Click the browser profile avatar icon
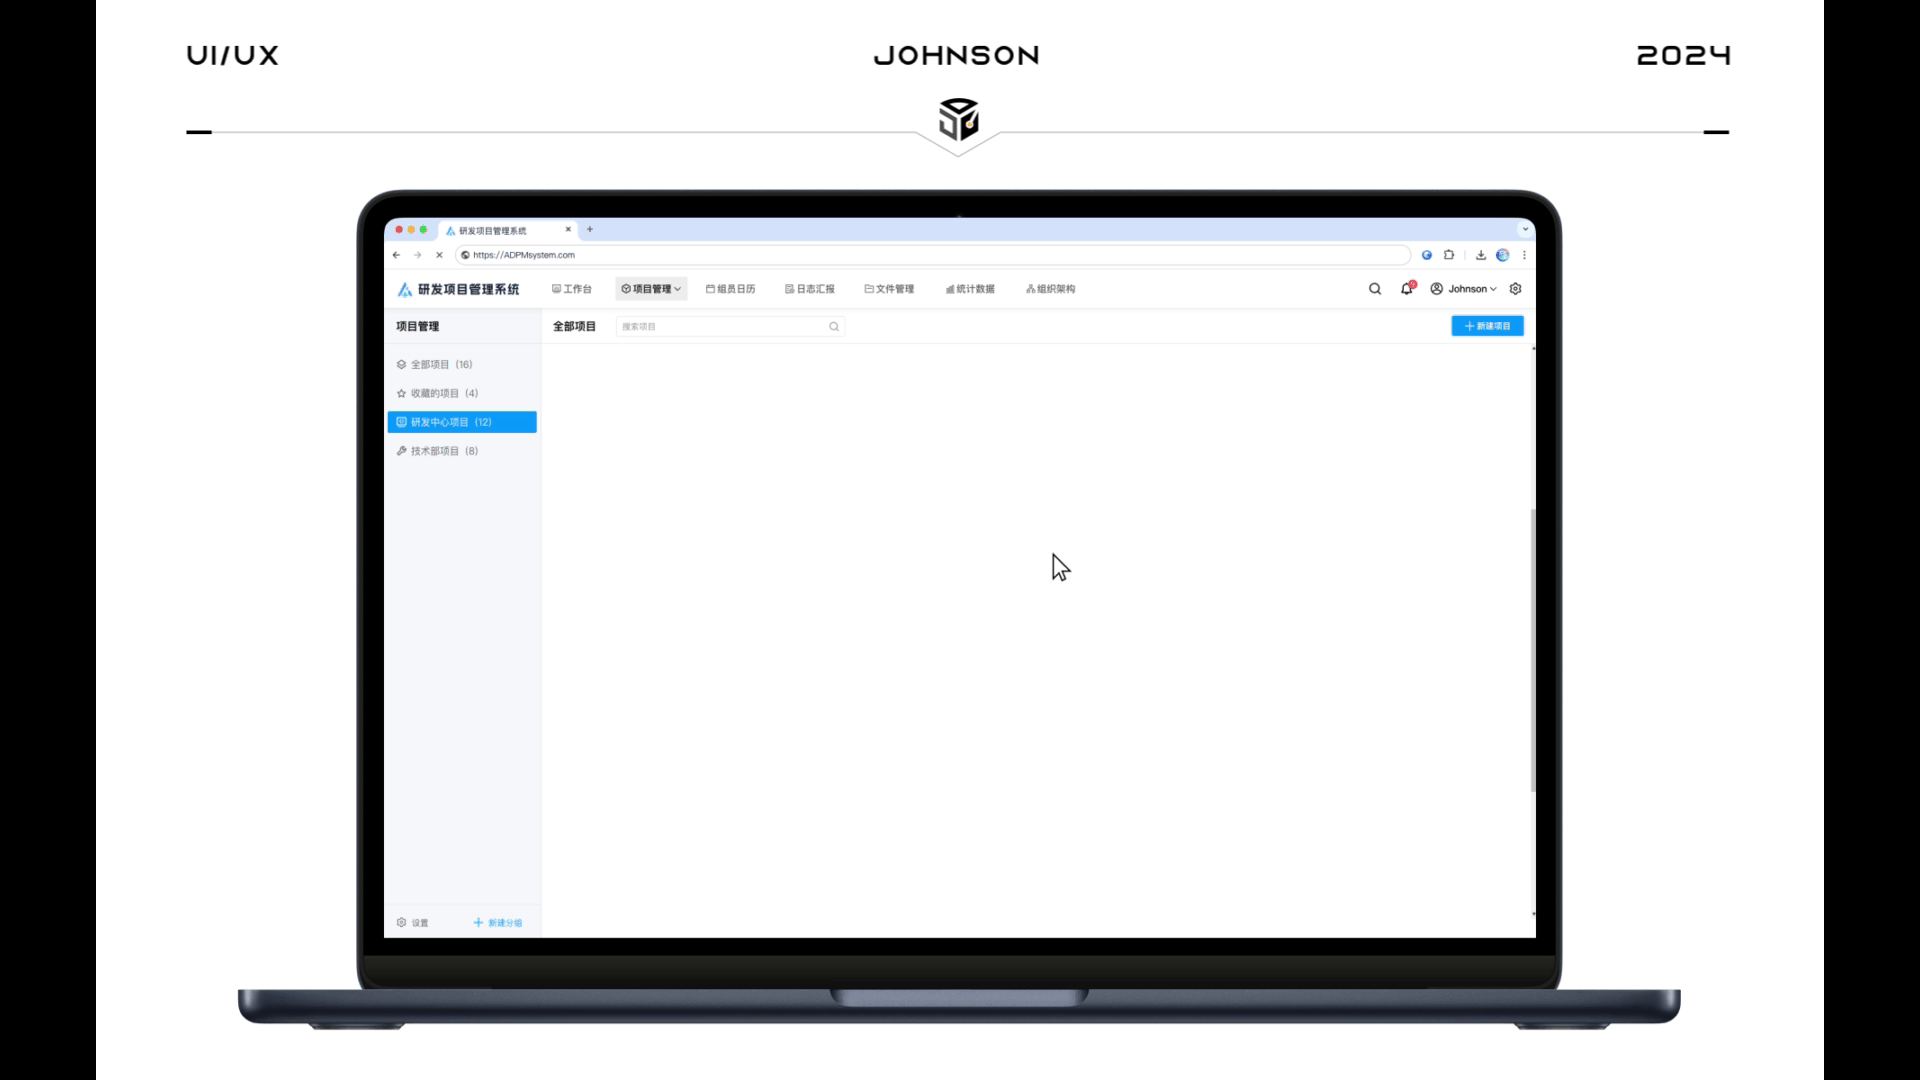This screenshot has width=1920, height=1080. tap(1502, 255)
